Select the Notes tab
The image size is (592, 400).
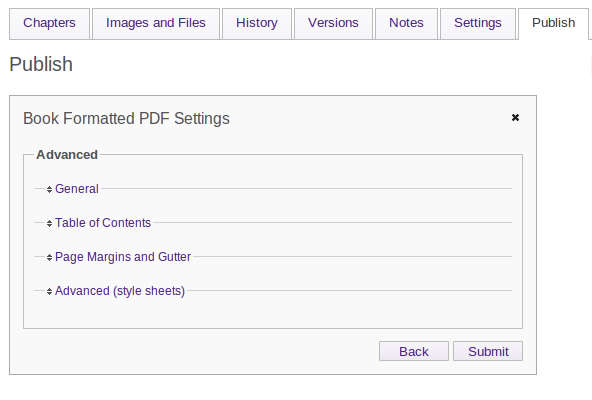click(x=406, y=23)
